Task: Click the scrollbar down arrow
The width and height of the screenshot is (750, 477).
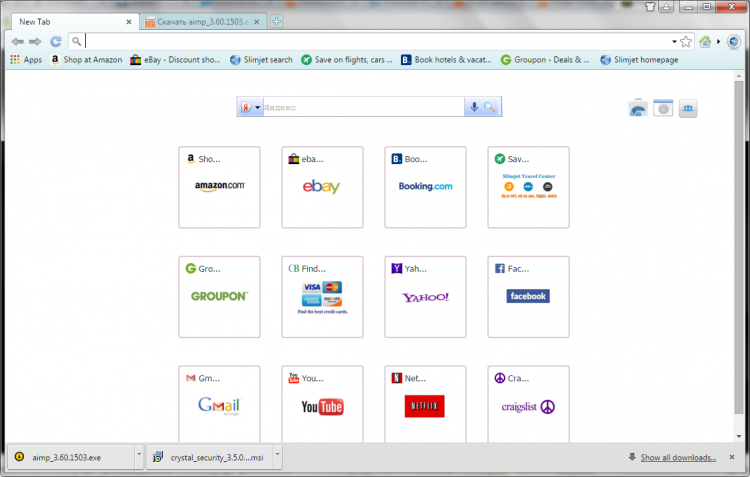Action: pos(739,436)
